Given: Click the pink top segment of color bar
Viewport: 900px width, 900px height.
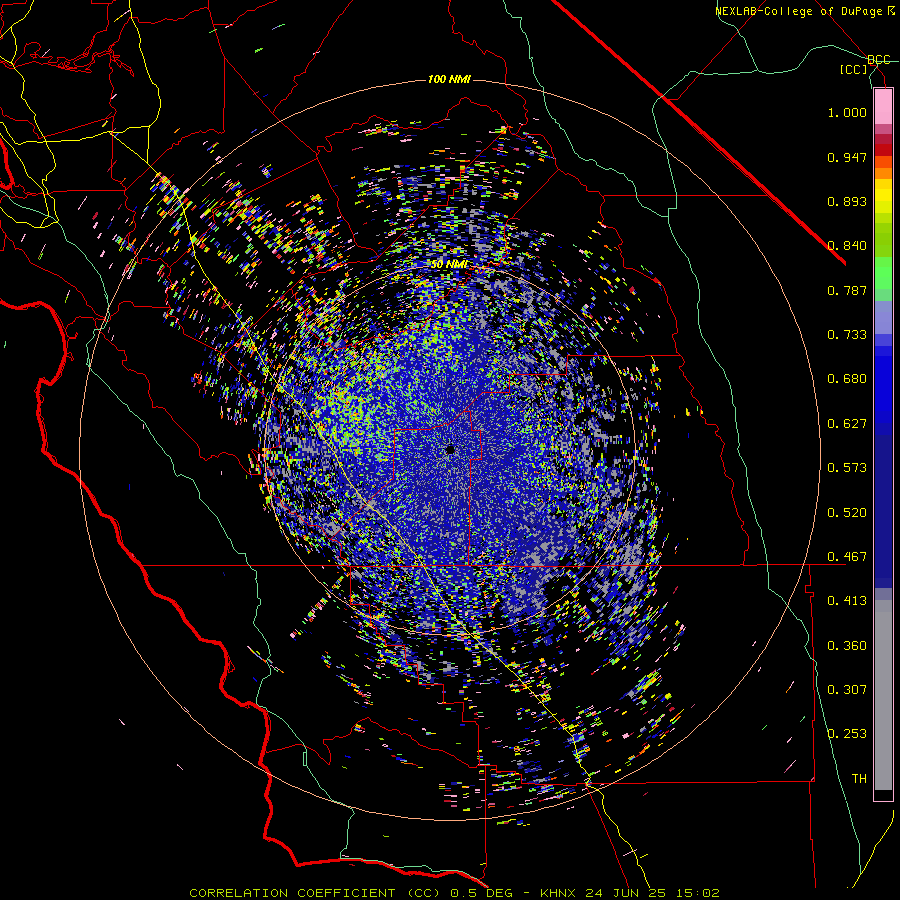Looking at the screenshot, I should [883, 106].
